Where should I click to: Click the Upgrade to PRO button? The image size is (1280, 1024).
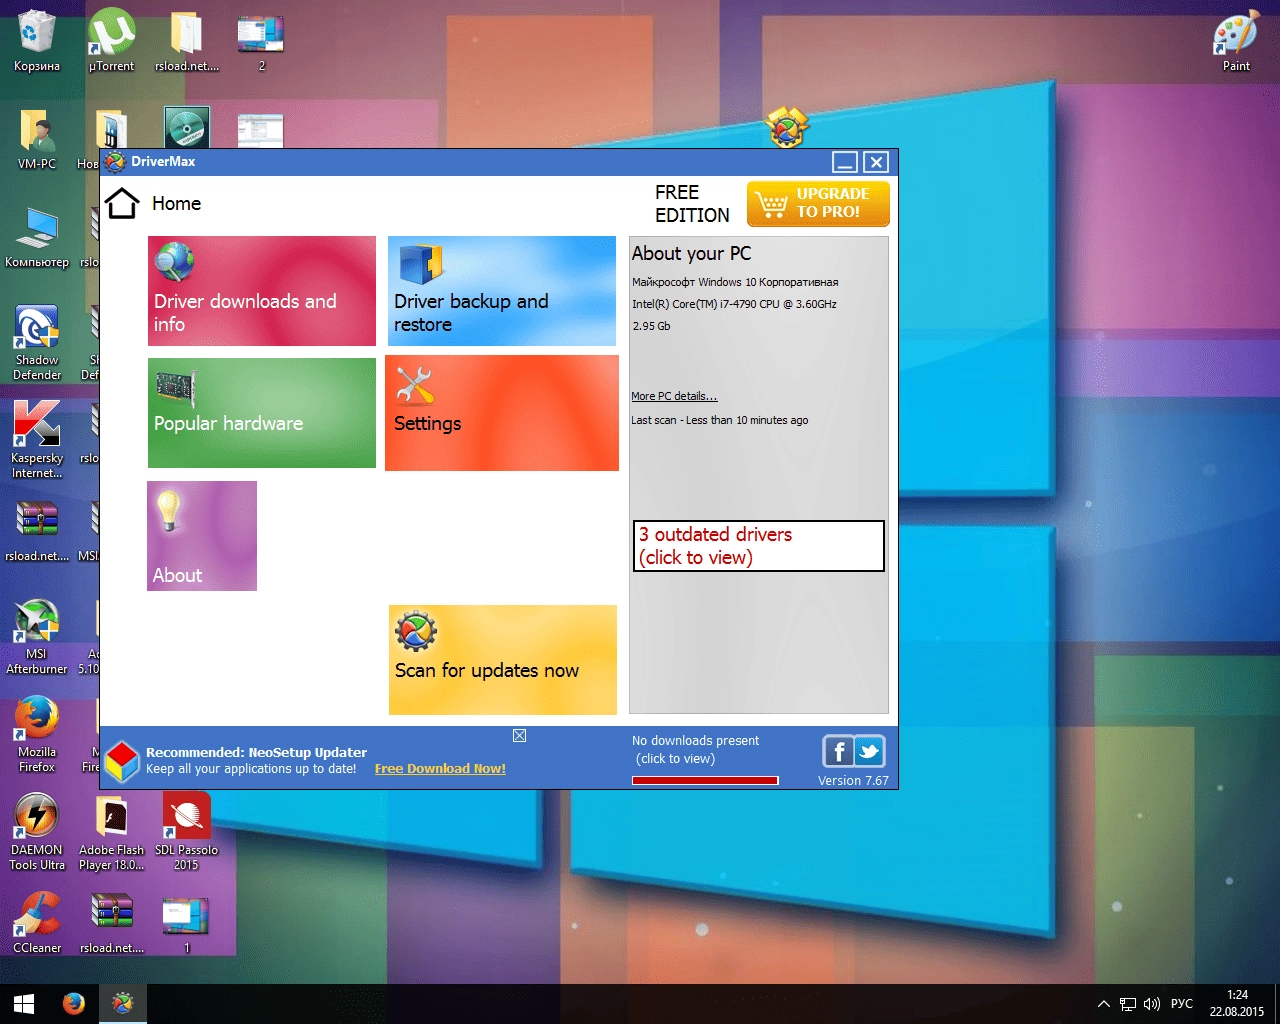[x=818, y=203]
